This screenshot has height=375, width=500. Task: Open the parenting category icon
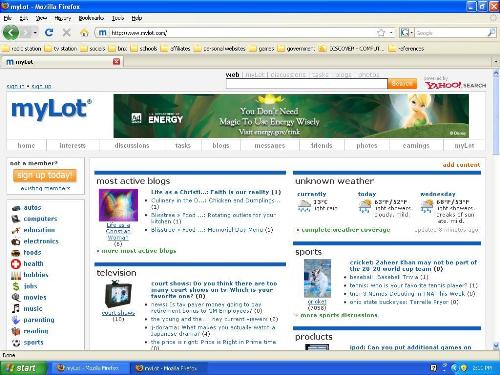[x=16, y=320]
